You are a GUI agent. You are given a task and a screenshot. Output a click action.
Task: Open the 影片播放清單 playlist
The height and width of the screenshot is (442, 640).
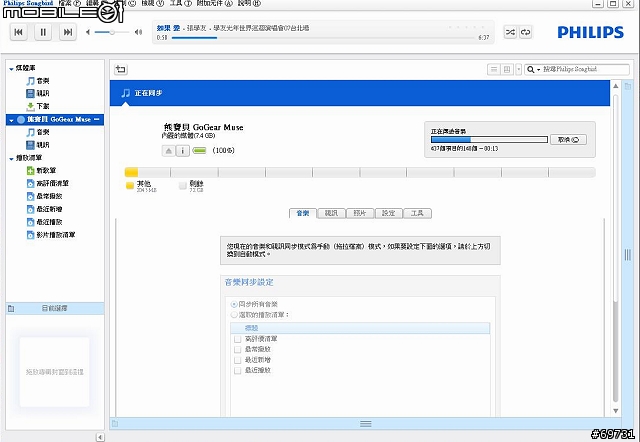[51, 235]
